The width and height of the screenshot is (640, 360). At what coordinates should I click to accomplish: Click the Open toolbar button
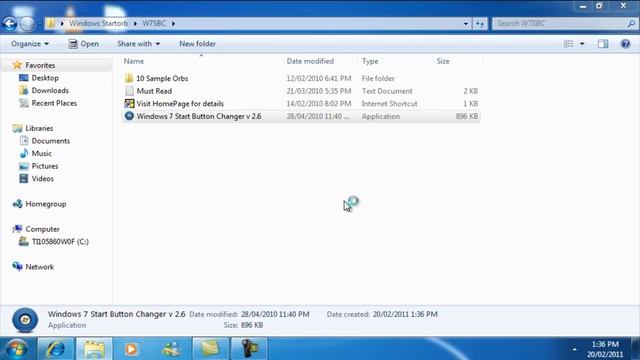84,44
